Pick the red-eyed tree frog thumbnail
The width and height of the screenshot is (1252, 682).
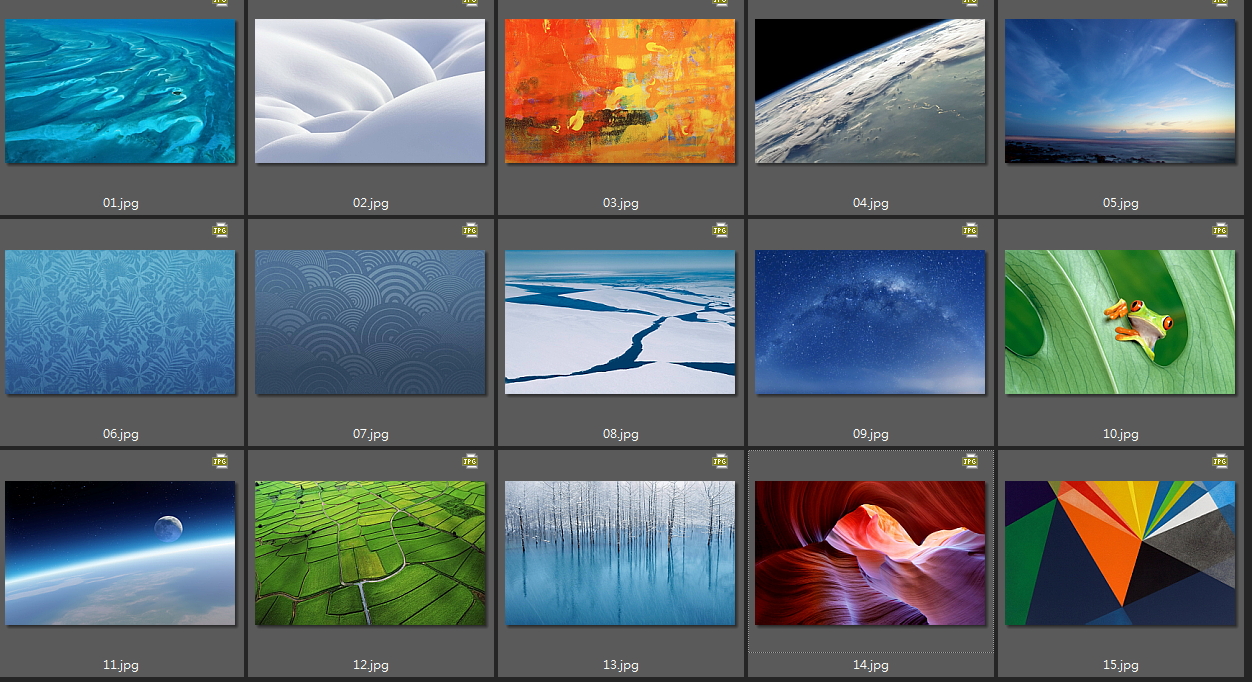coord(1120,322)
